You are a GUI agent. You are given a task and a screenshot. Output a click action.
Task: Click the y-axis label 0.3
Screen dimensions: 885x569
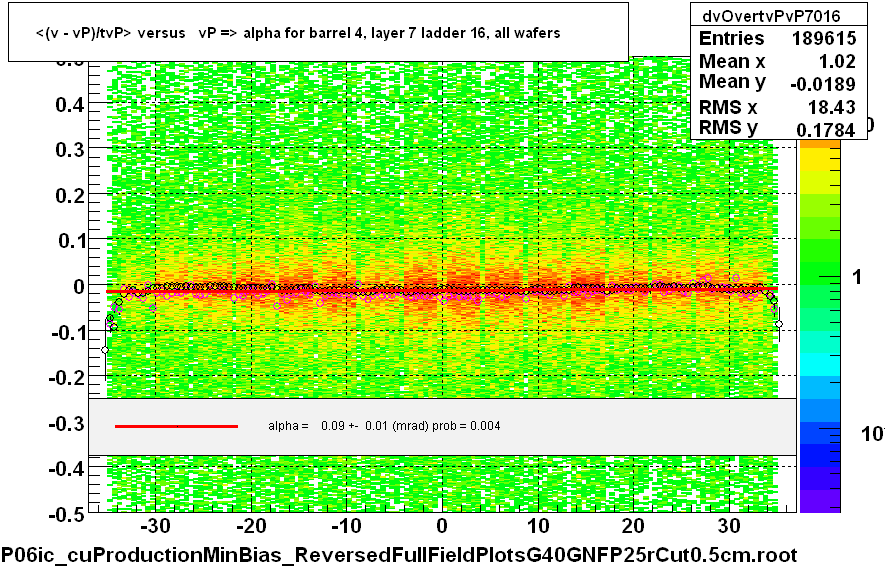click(69, 150)
